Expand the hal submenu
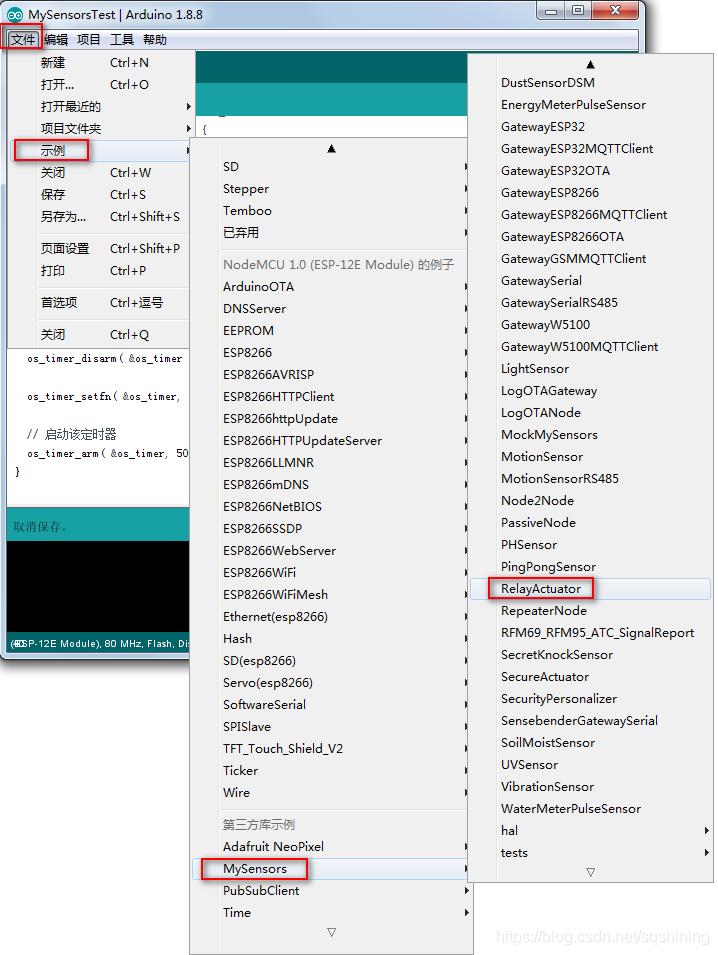This screenshot has height=955, width=718. pos(590,831)
